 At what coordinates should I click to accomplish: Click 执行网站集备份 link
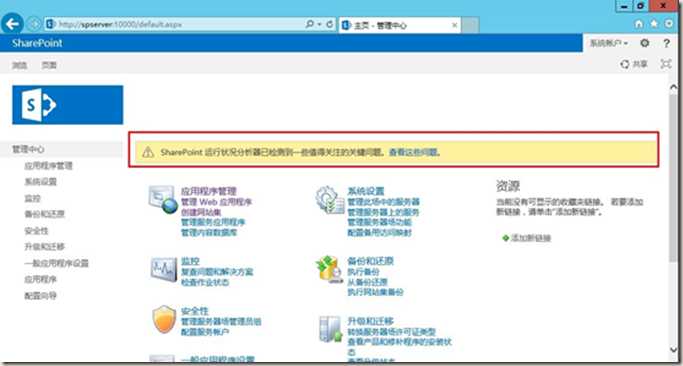click(x=375, y=292)
